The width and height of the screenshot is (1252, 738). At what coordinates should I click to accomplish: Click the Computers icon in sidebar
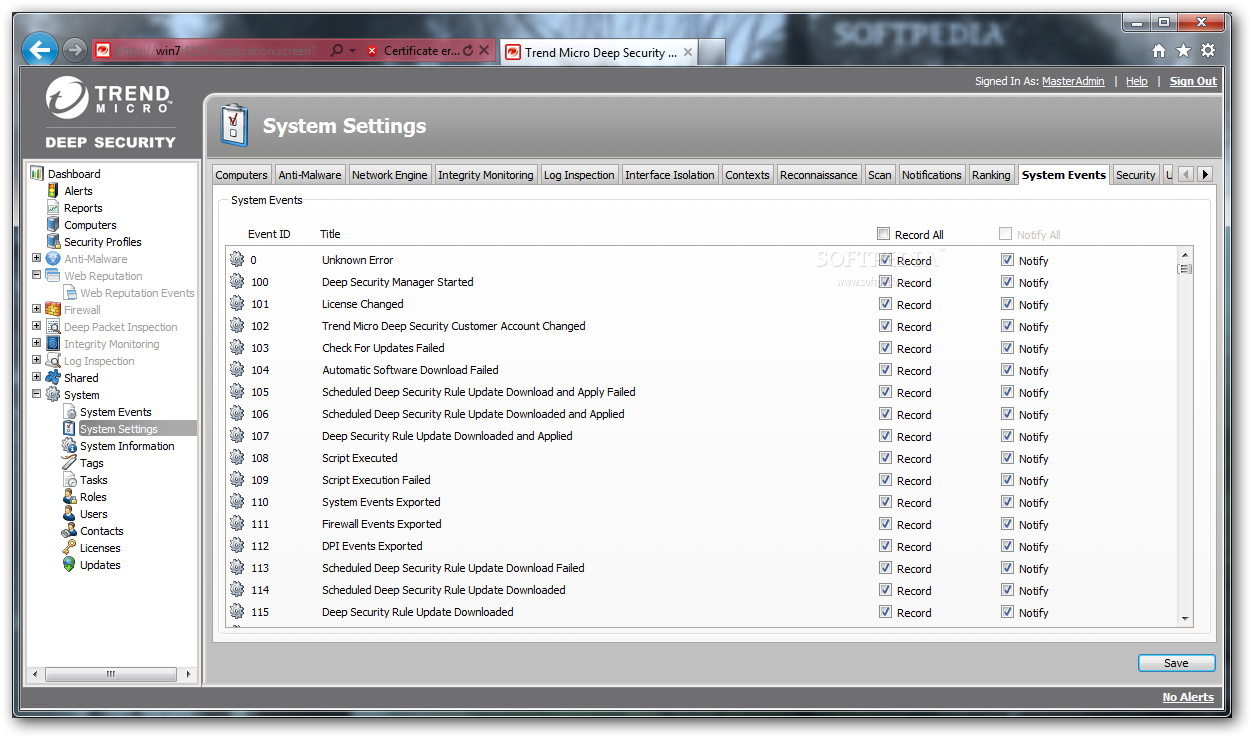pos(53,225)
